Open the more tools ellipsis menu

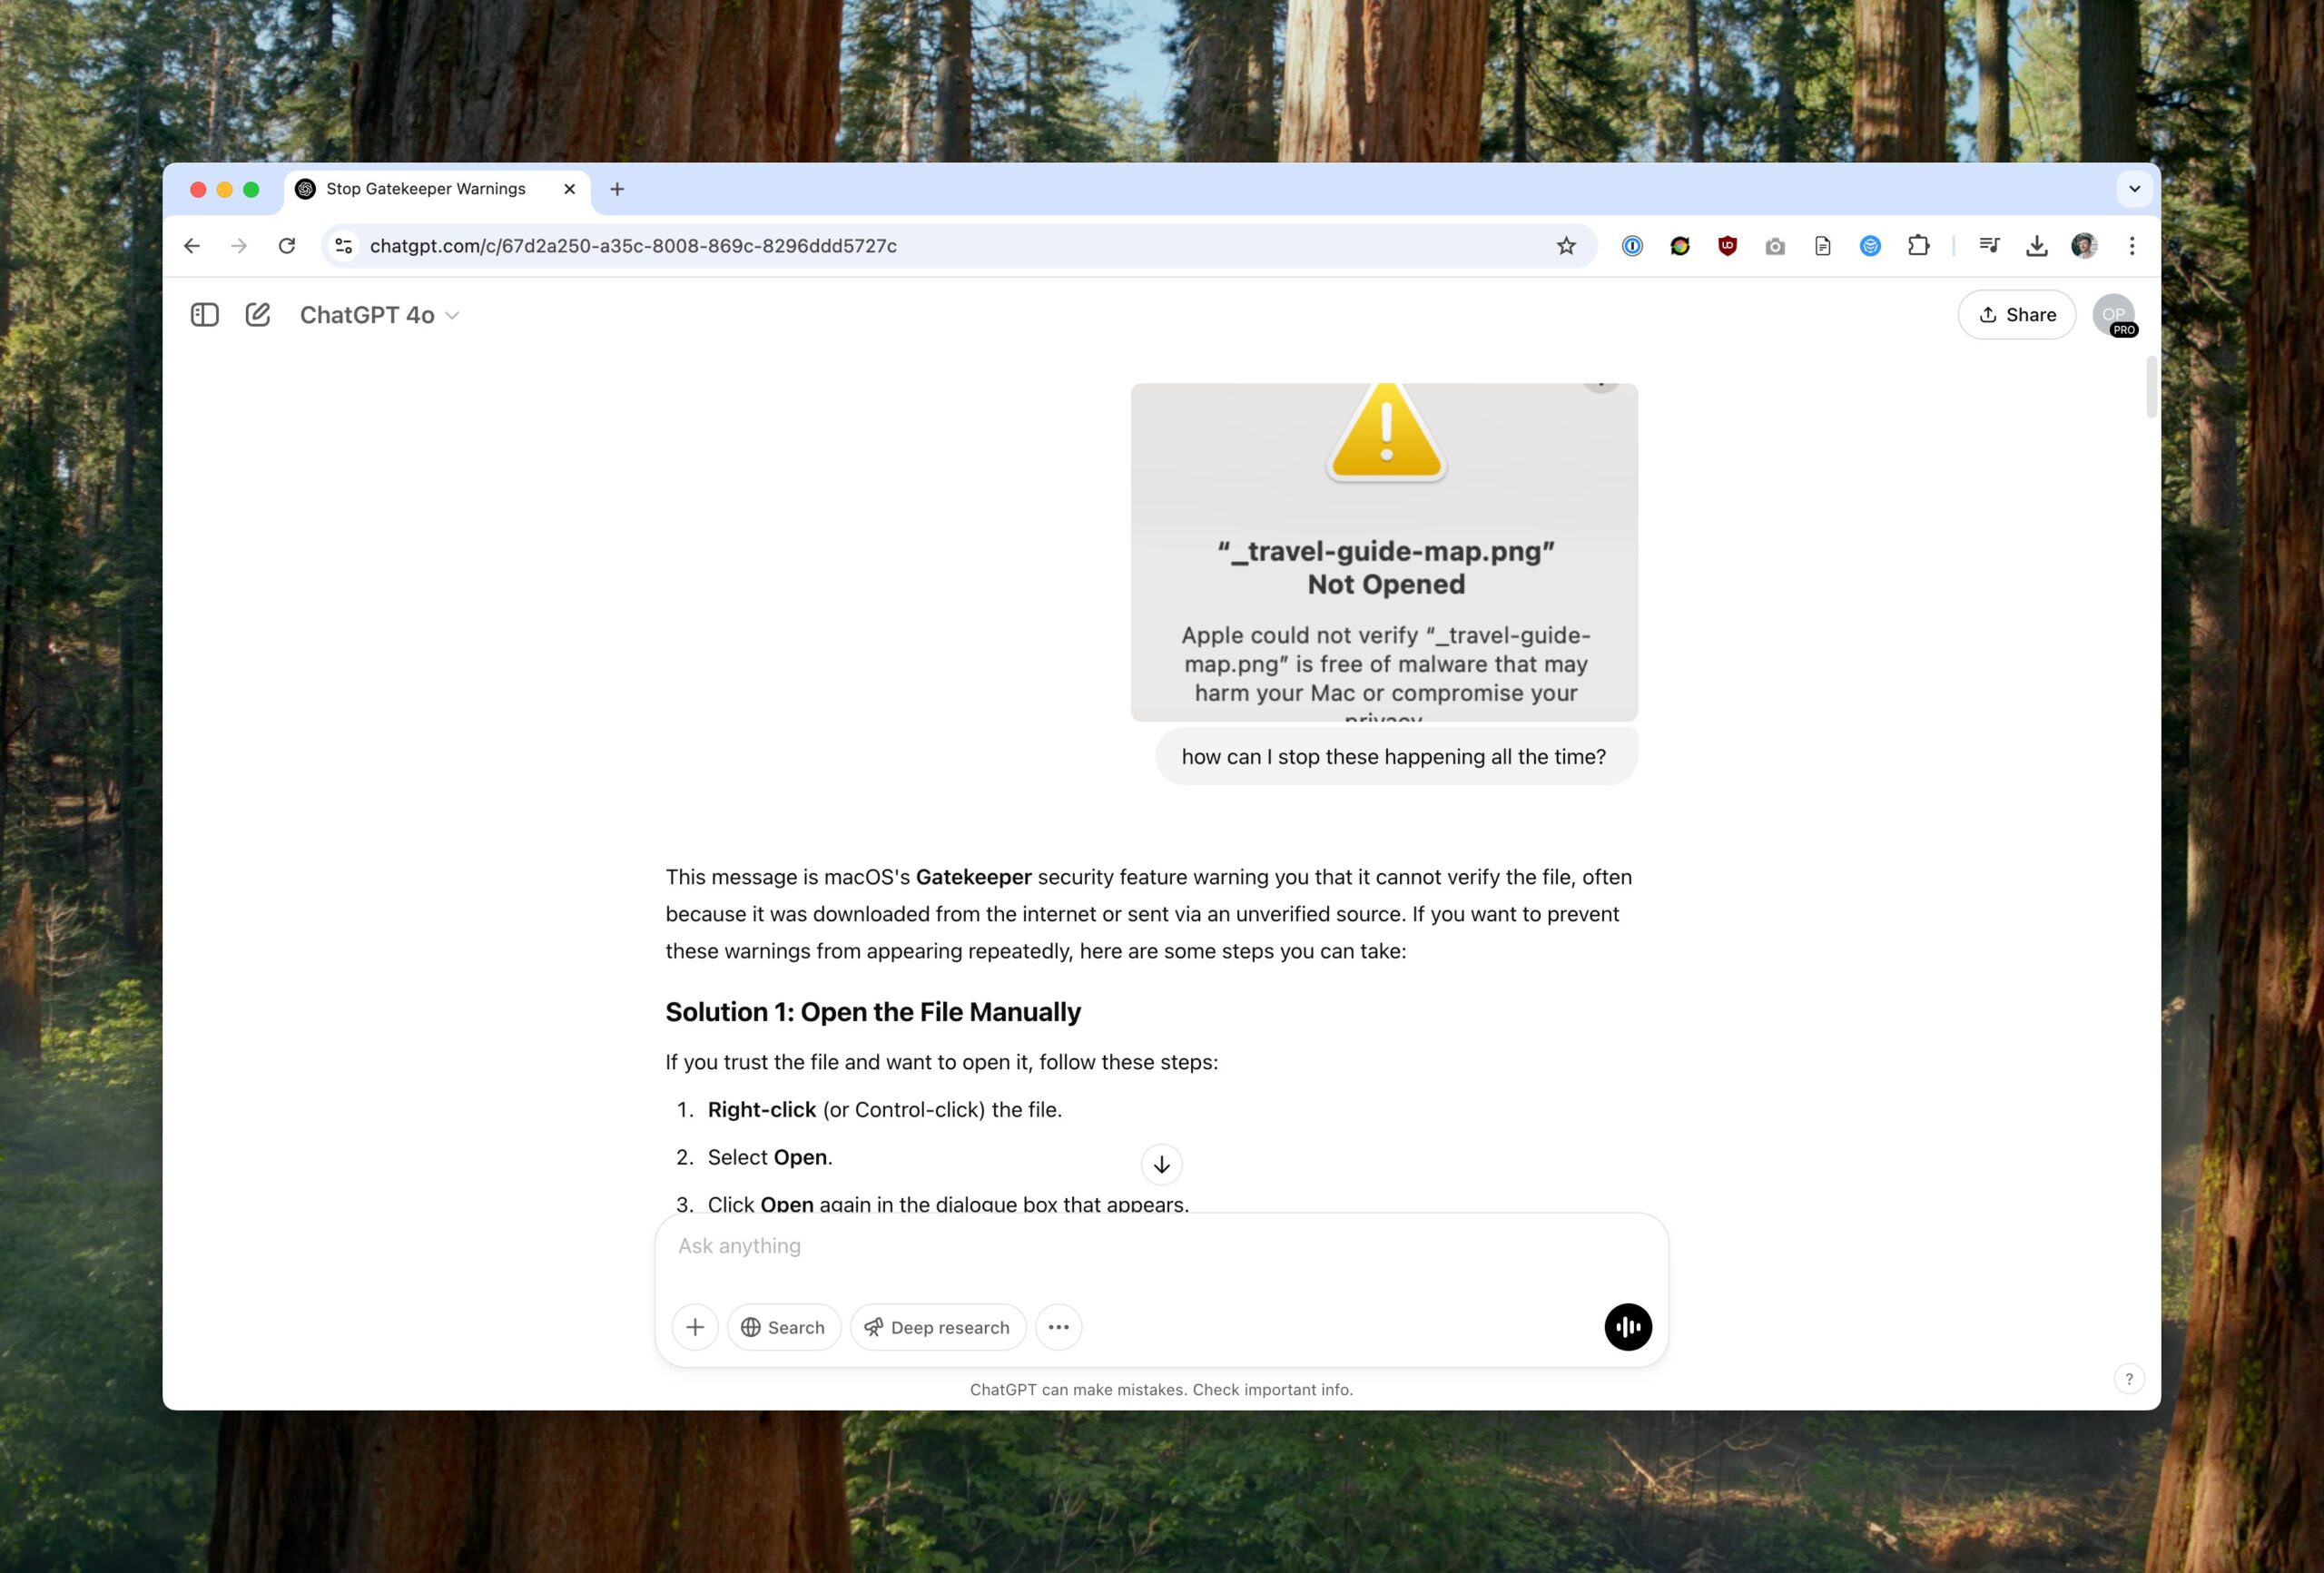[1058, 1327]
